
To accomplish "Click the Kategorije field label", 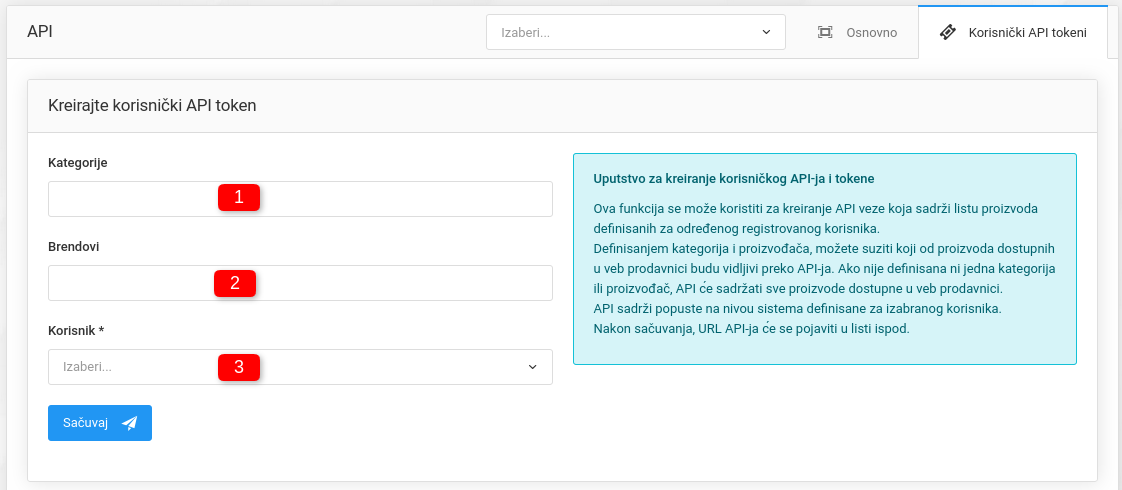I will pos(78,162).
